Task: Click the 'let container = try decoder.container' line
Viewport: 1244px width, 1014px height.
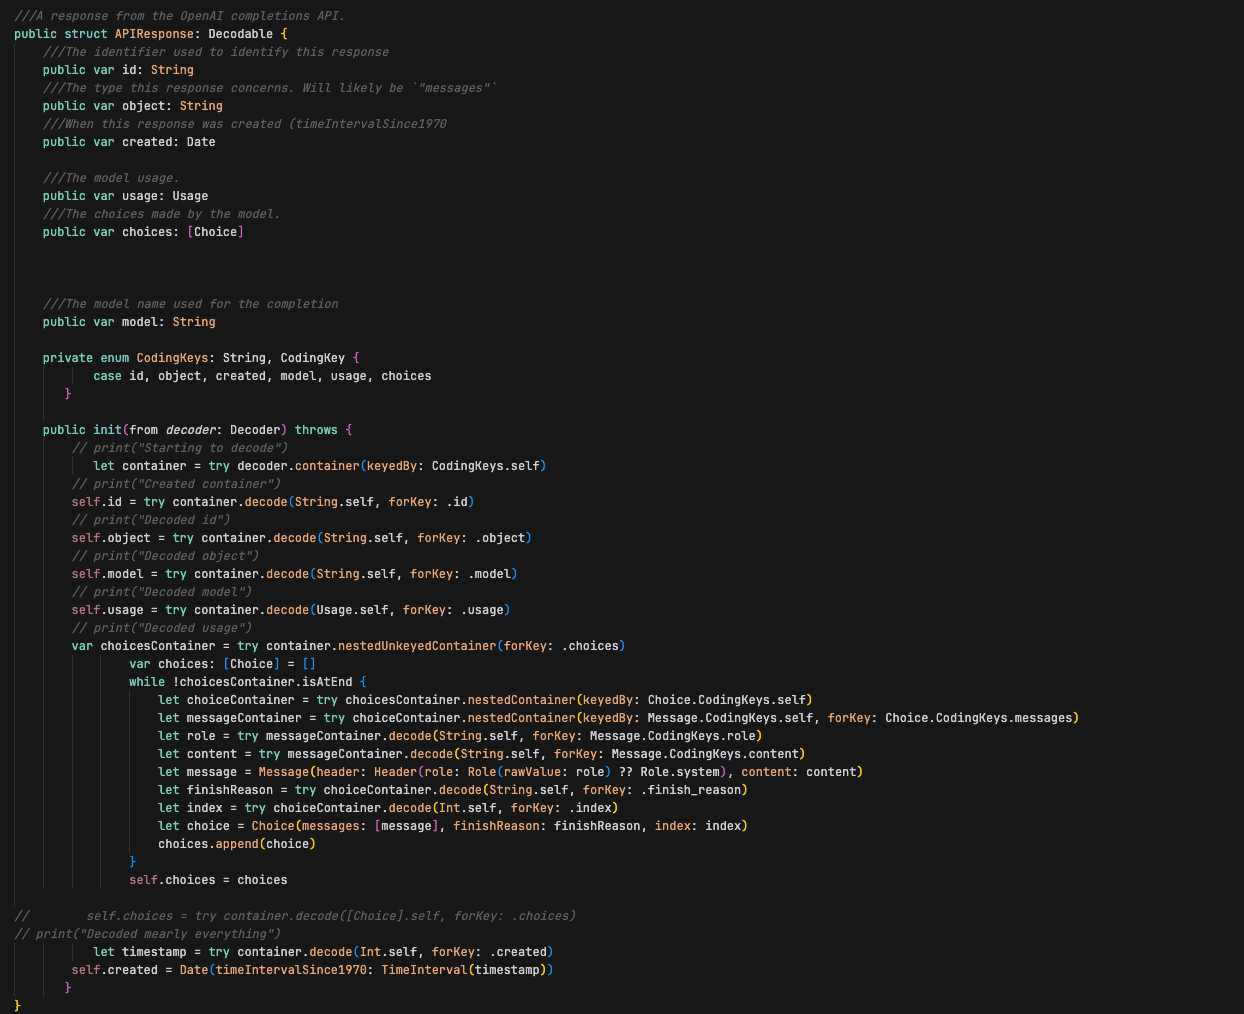Action: pos(320,466)
